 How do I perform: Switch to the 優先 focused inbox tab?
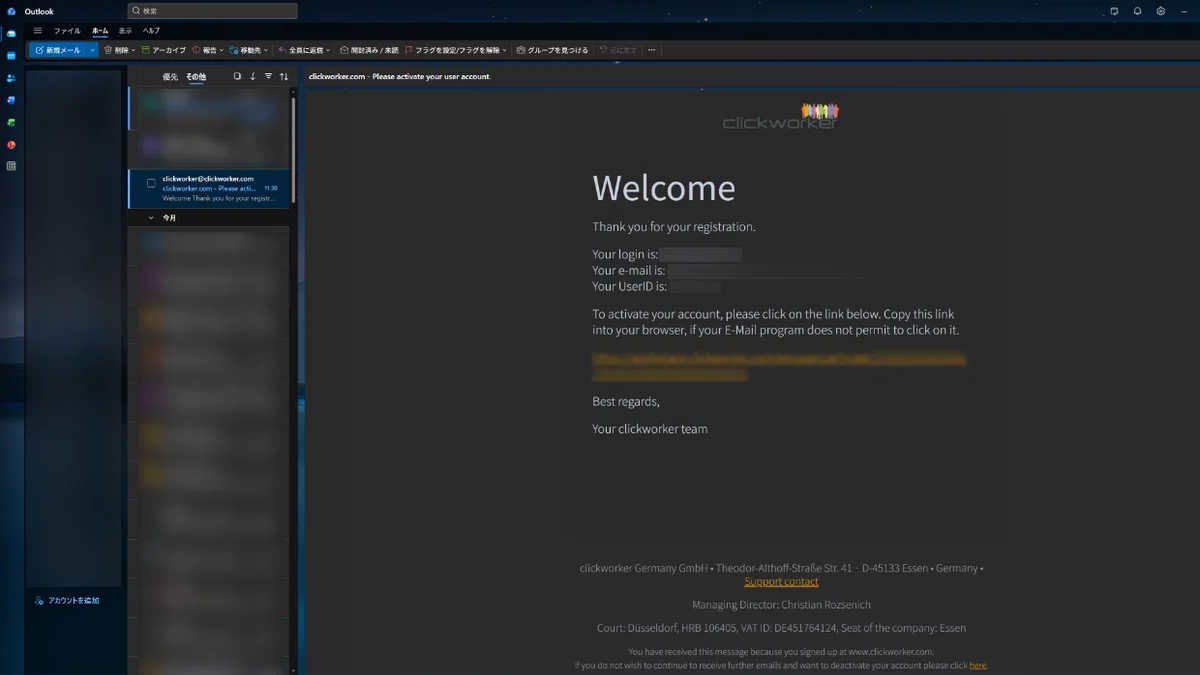click(x=170, y=76)
